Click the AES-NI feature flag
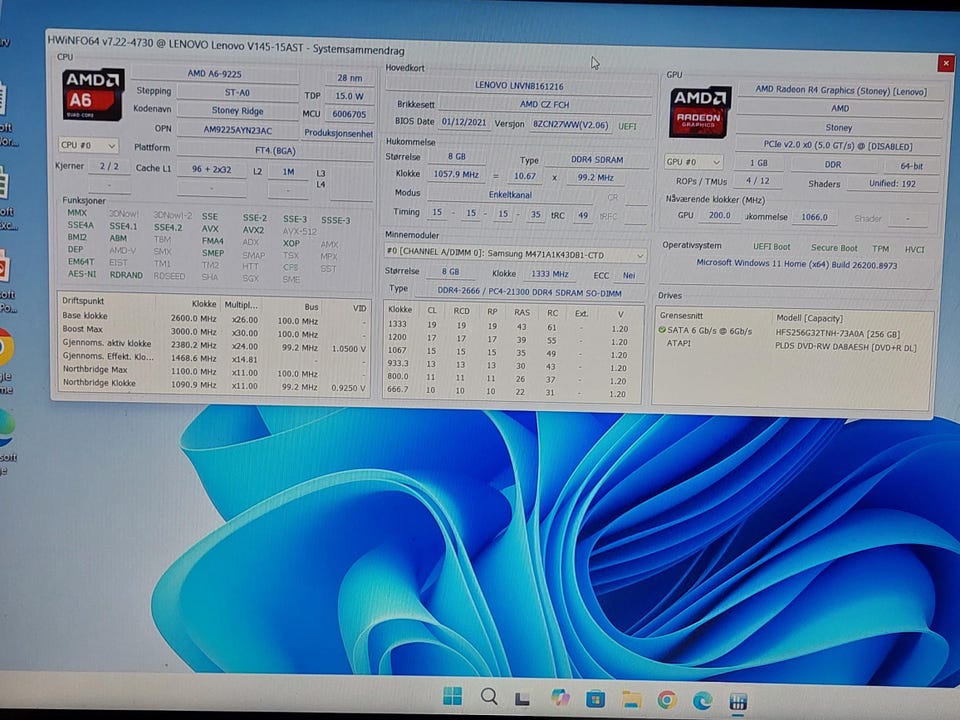This screenshot has height=720, width=960. pyautogui.click(x=80, y=274)
